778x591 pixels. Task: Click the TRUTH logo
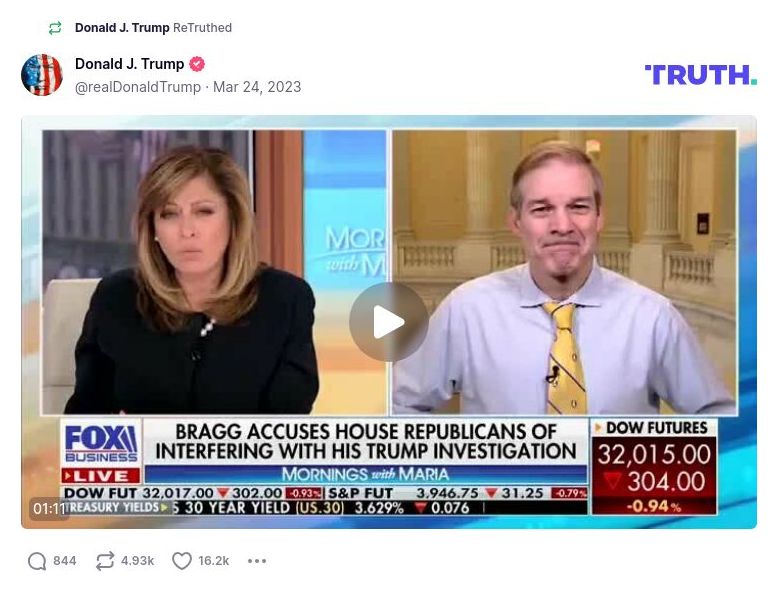point(701,75)
